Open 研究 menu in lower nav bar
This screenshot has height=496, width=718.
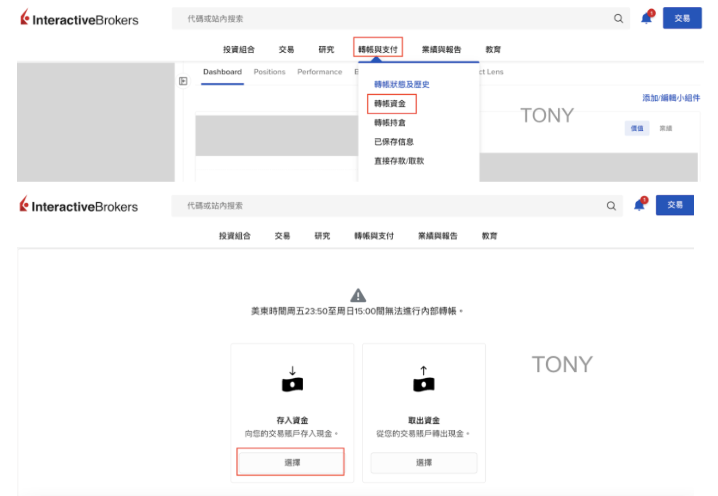[x=322, y=236]
